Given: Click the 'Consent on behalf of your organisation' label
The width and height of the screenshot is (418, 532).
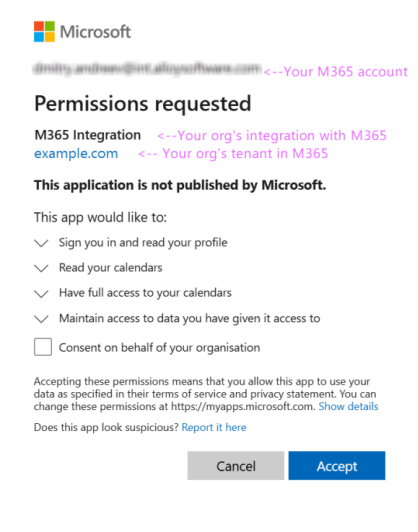Looking at the screenshot, I should click(159, 347).
